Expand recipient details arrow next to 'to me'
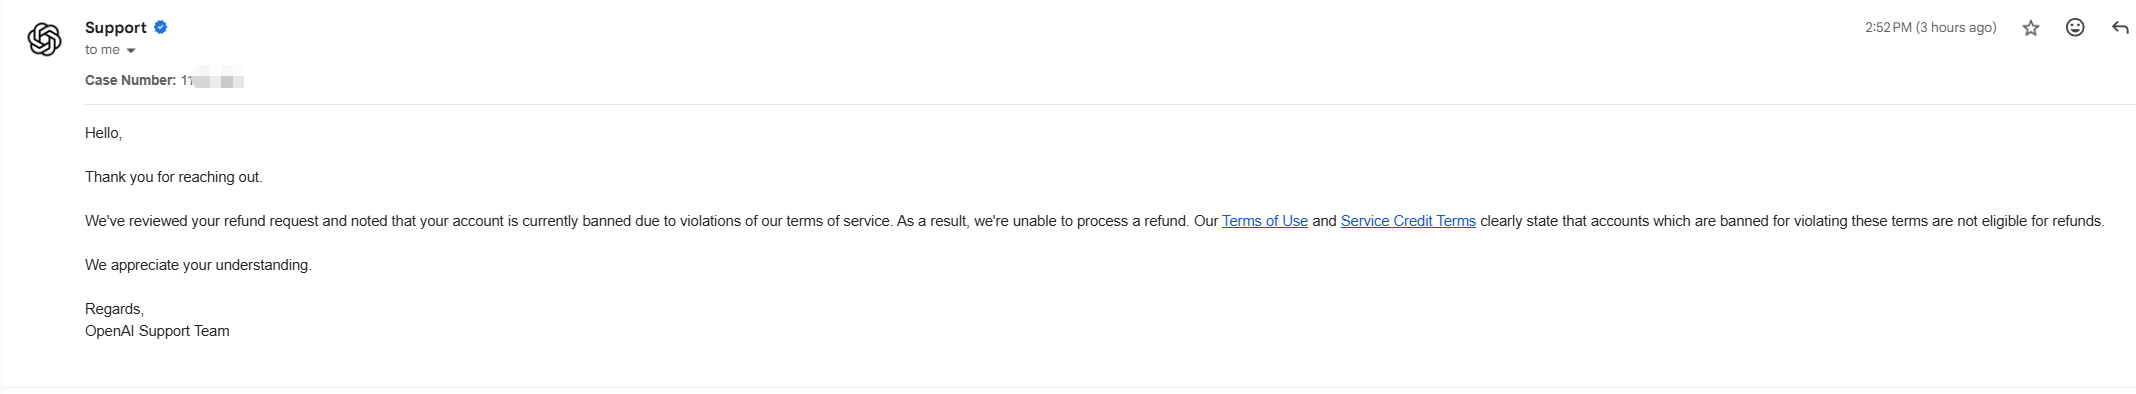This screenshot has height=394, width=2136. pyautogui.click(x=131, y=51)
